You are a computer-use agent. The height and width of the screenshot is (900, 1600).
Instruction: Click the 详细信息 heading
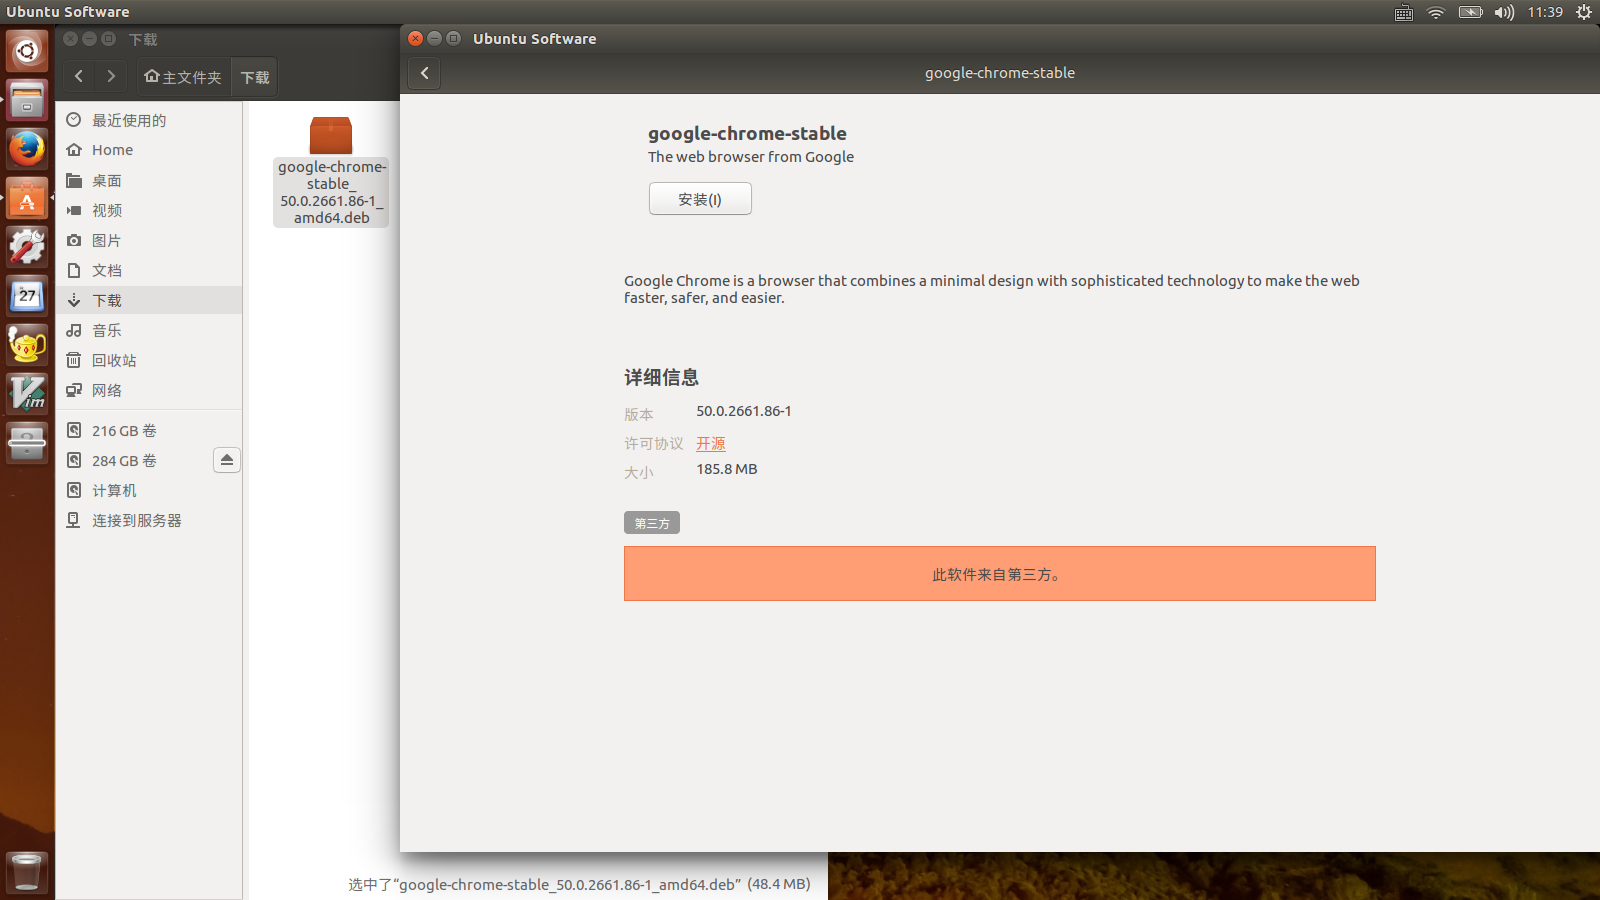(x=661, y=377)
